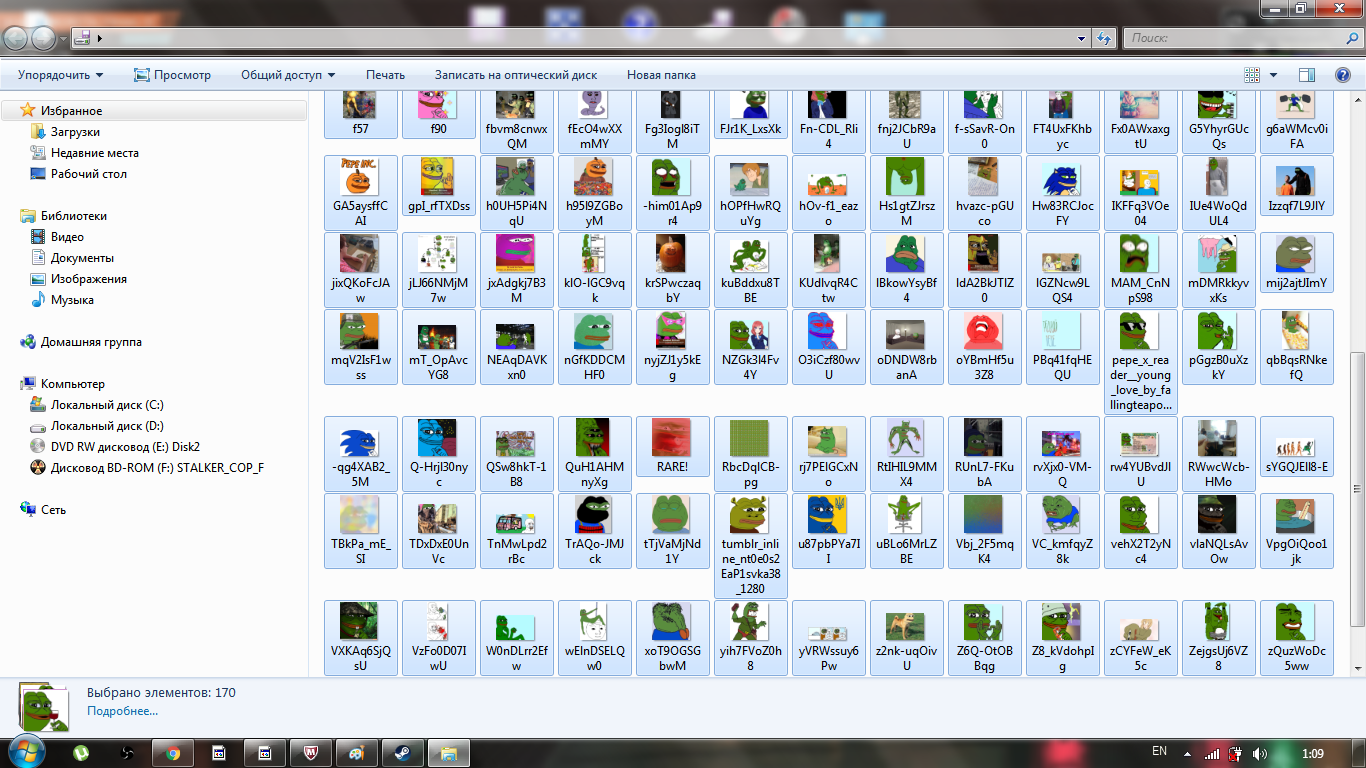The height and width of the screenshot is (768, 1366).
Task: Select the RARE! image file
Action: 672,445
